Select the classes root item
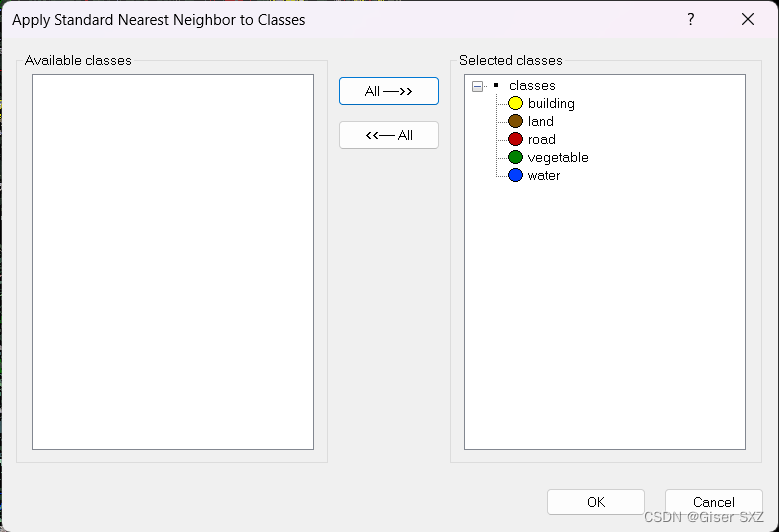The image size is (779, 532). [532, 85]
